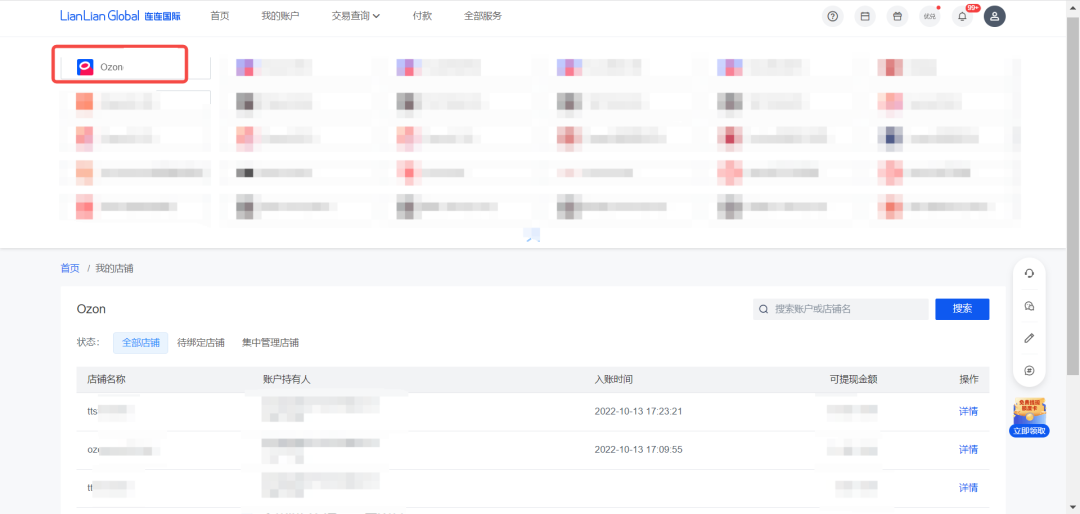
Task: Go to 全部服务 in top navigation
Action: point(483,16)
